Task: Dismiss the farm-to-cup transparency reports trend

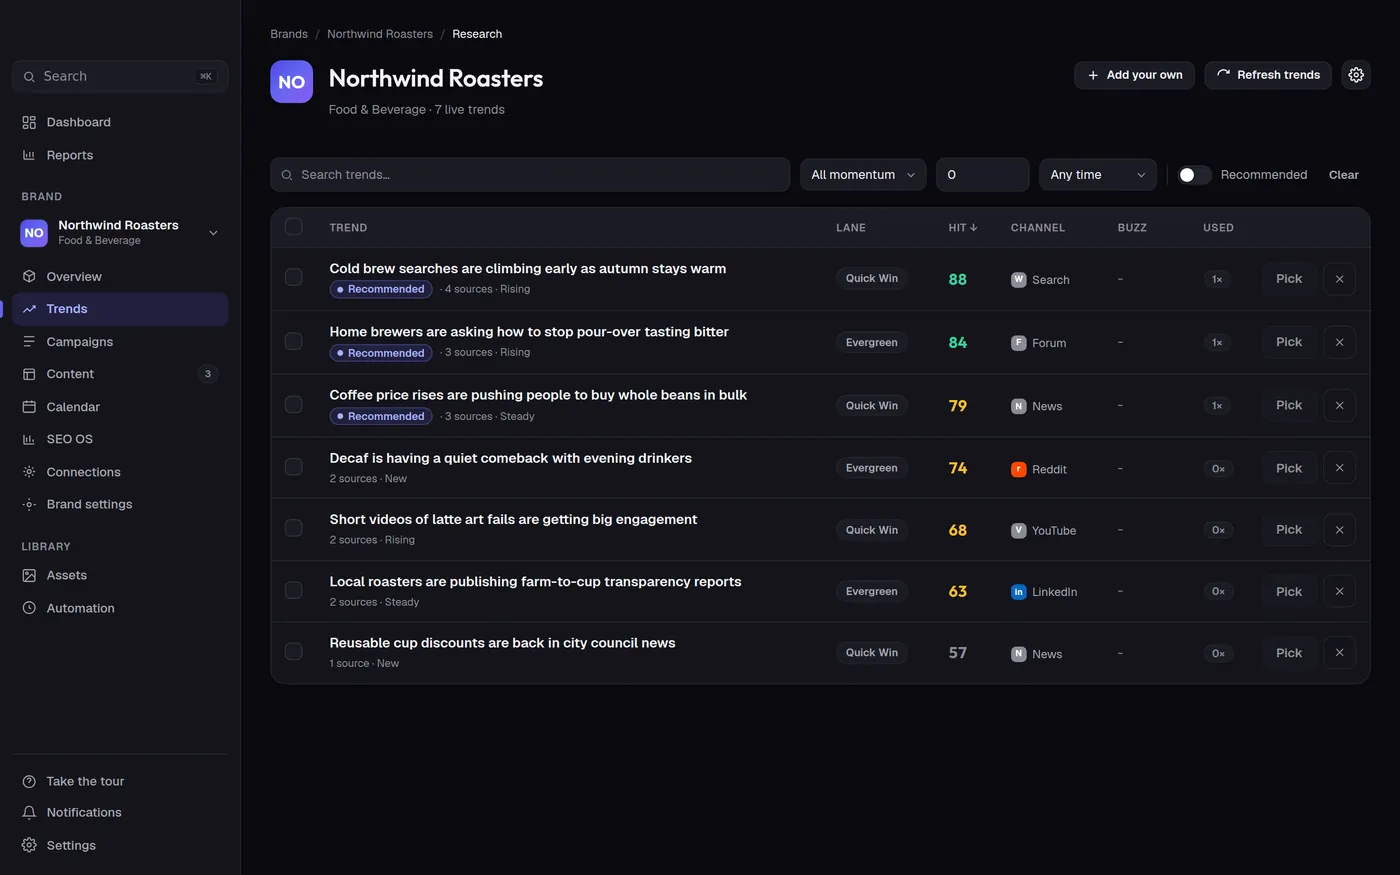Action: 1339,592
